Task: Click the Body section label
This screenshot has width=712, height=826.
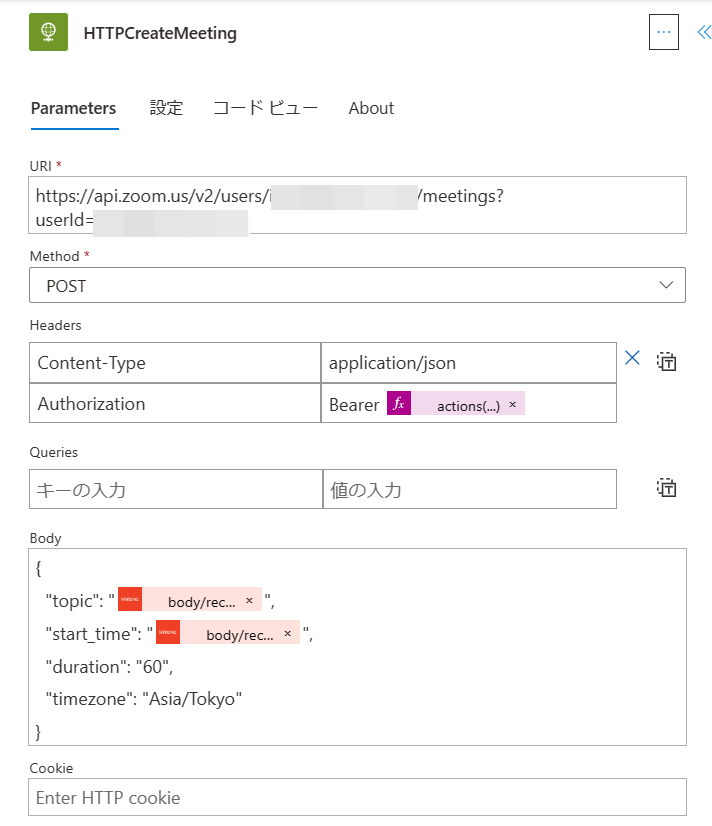Action: pyautogui.click(x=45, y=538)
